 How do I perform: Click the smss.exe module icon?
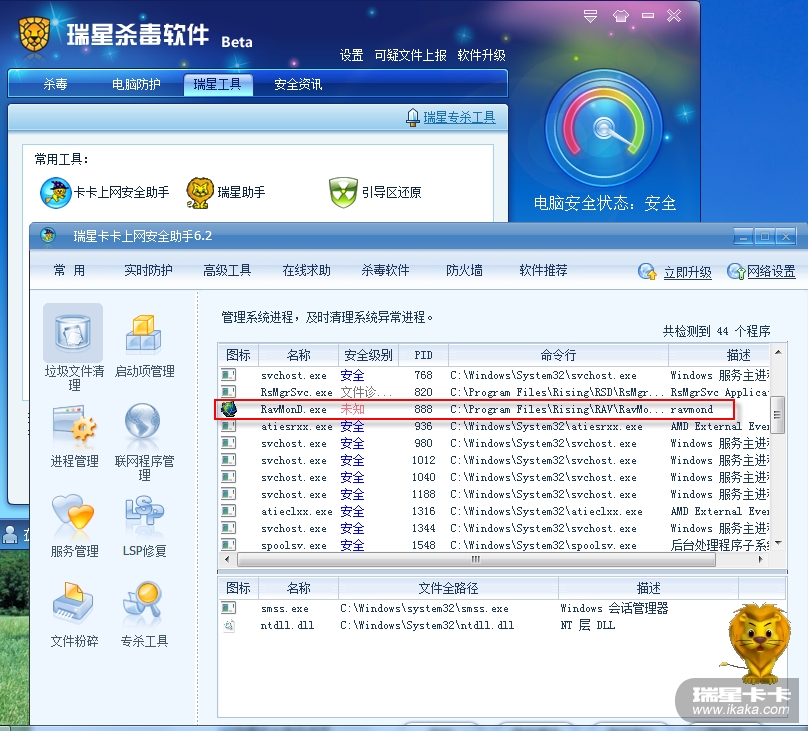pyautogui.click(x=229, y=608)
